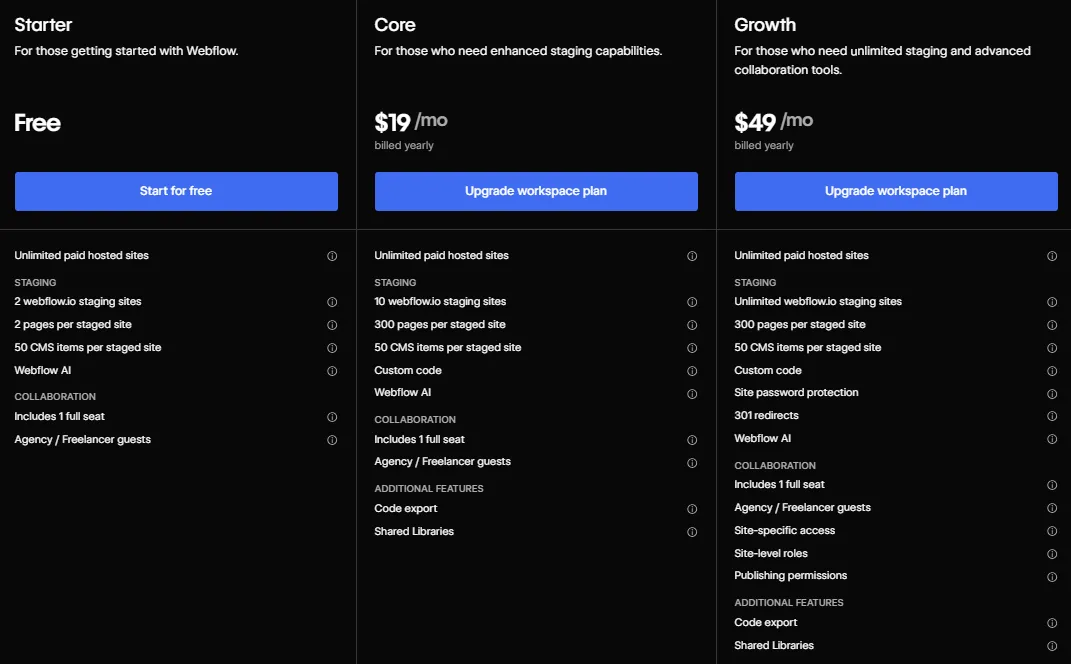The height and width of the screenshot is (664, 1071).
Task: Open info for Publishing permissions in Growth
Action: [1052, 576]
